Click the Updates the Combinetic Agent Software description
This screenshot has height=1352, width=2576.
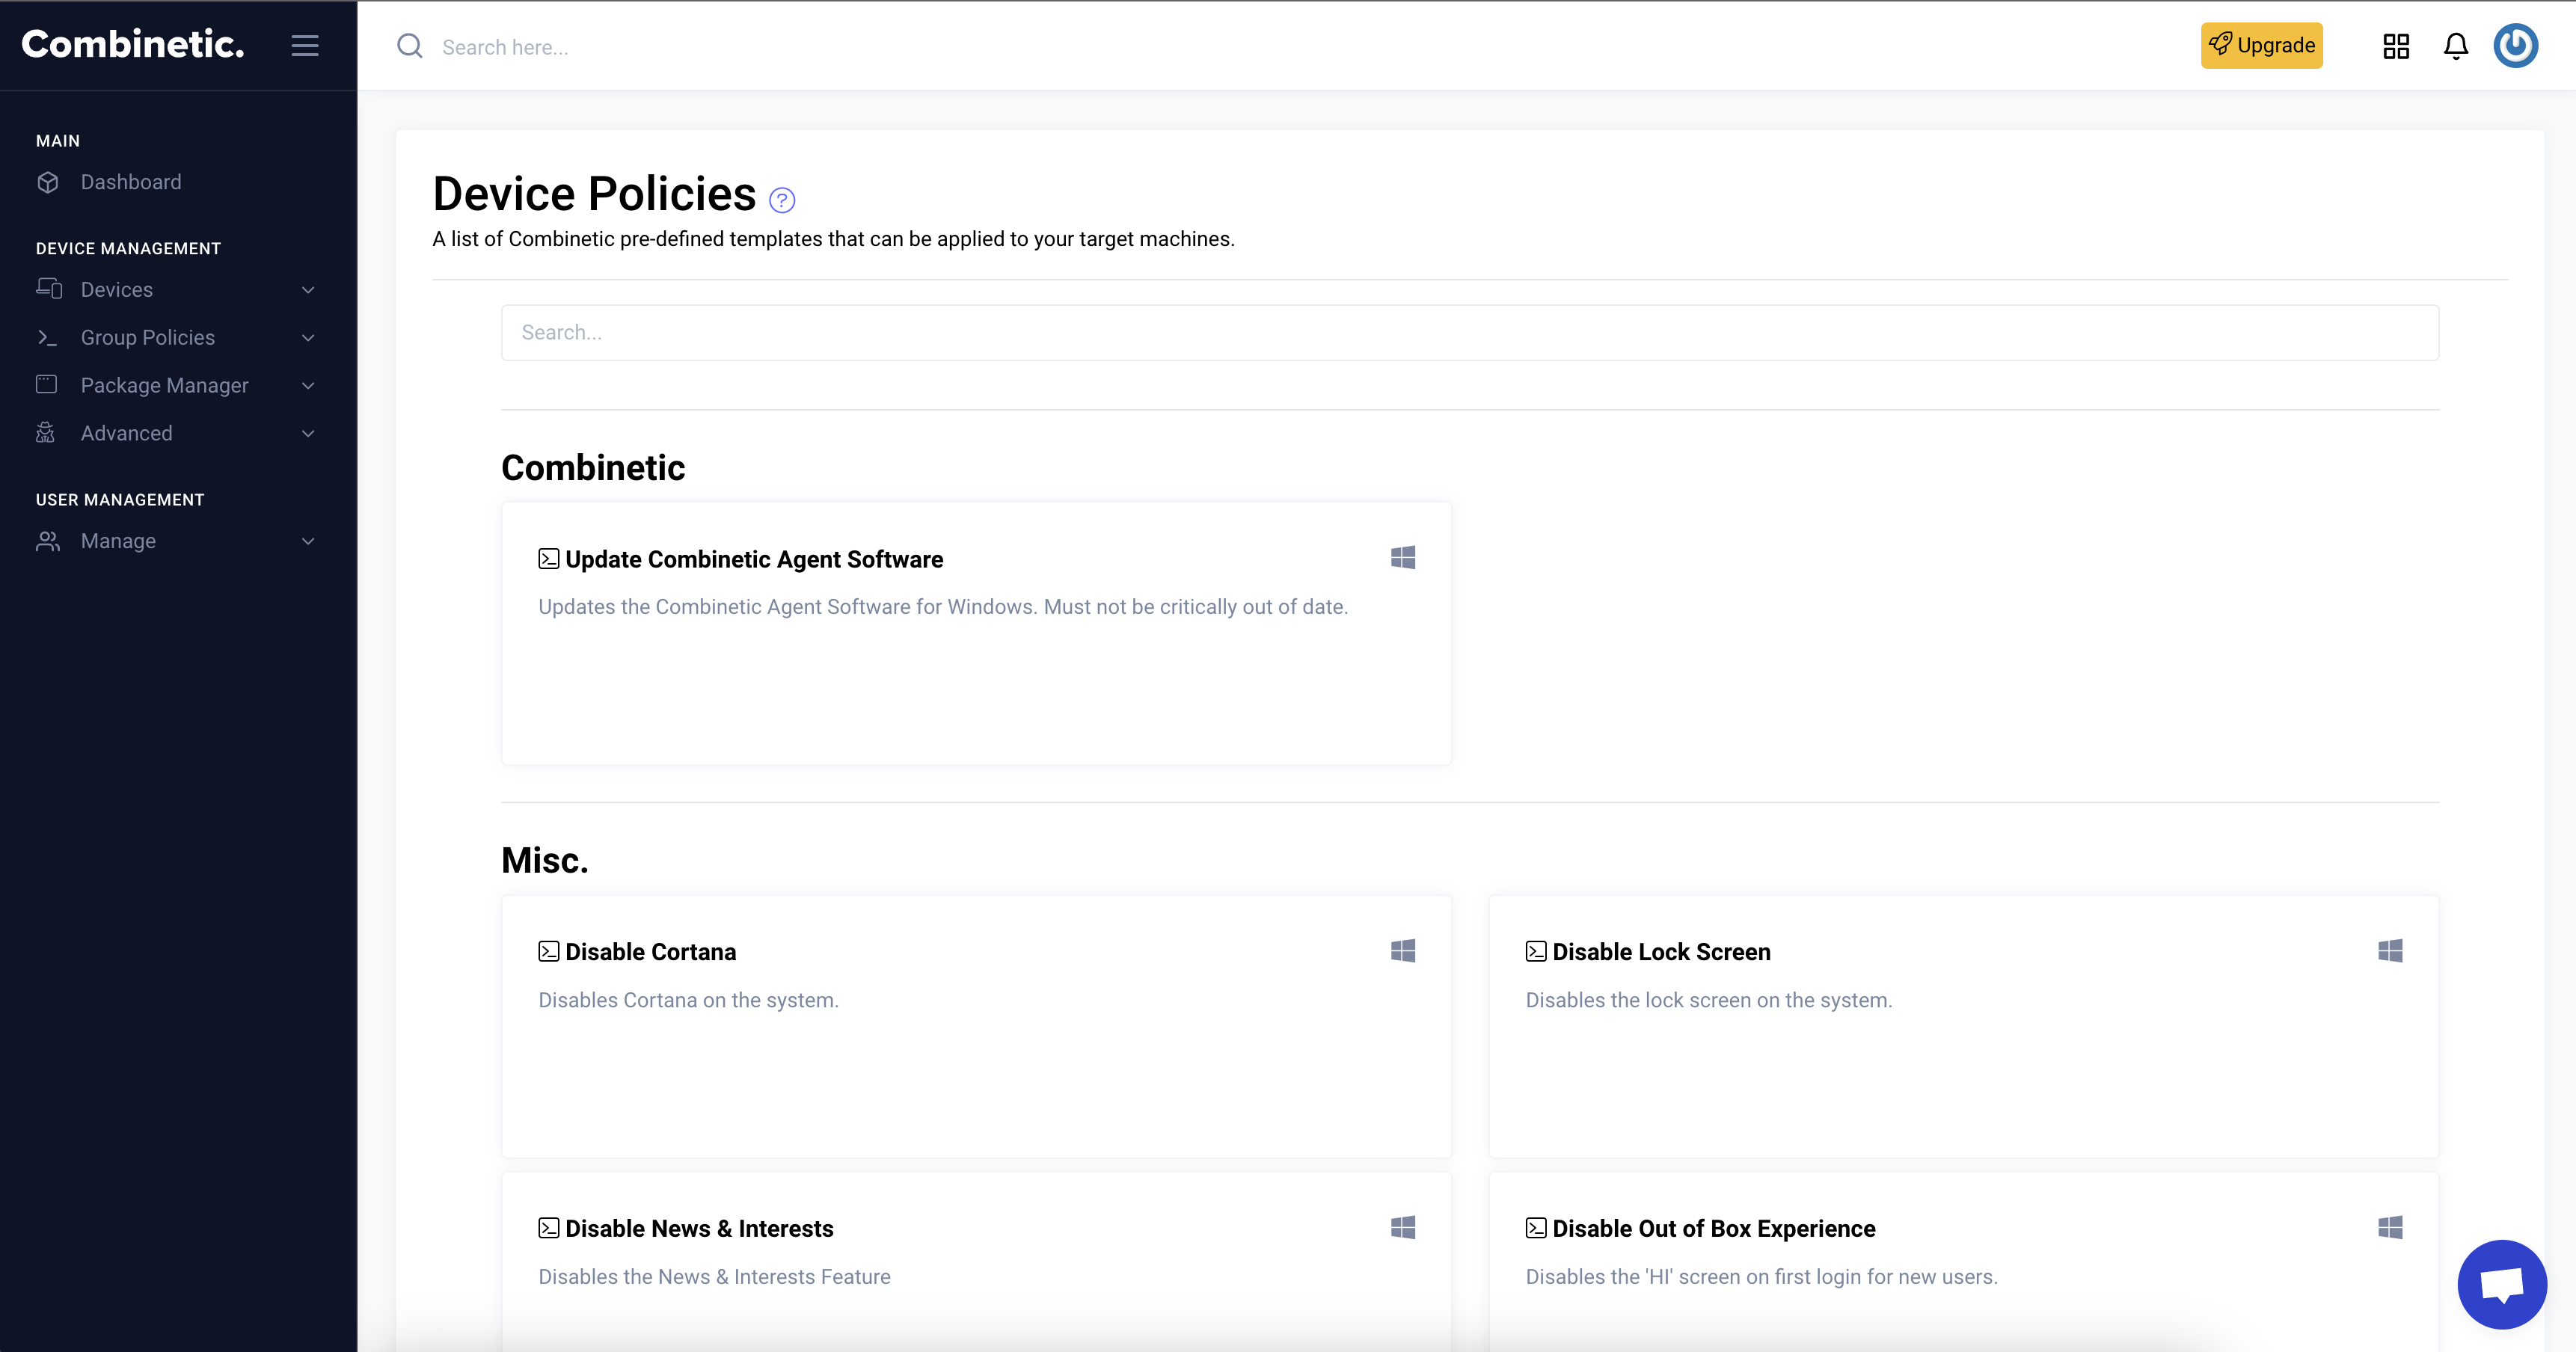tap(943, 607)
